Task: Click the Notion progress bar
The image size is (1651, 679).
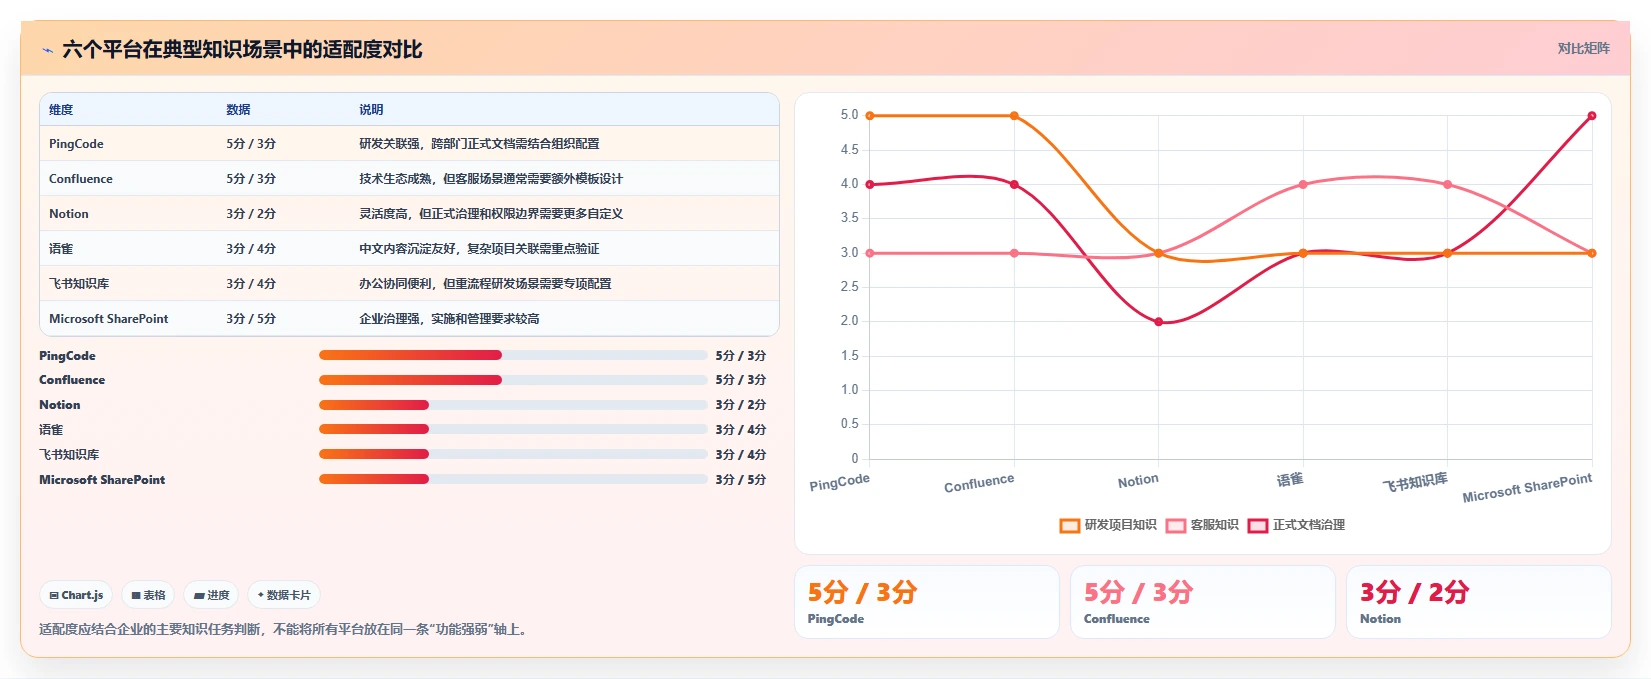Action: 513,405
